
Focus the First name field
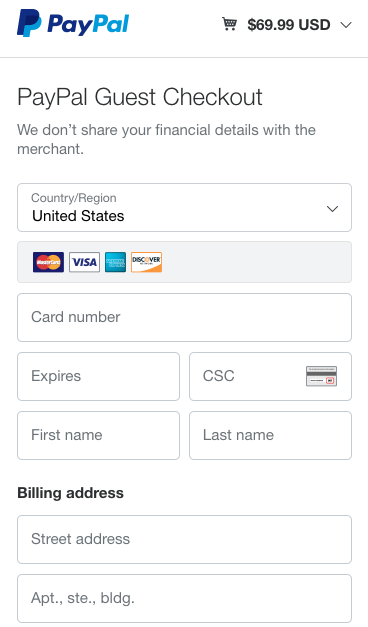pyautogui.click(x=98, y=435)
